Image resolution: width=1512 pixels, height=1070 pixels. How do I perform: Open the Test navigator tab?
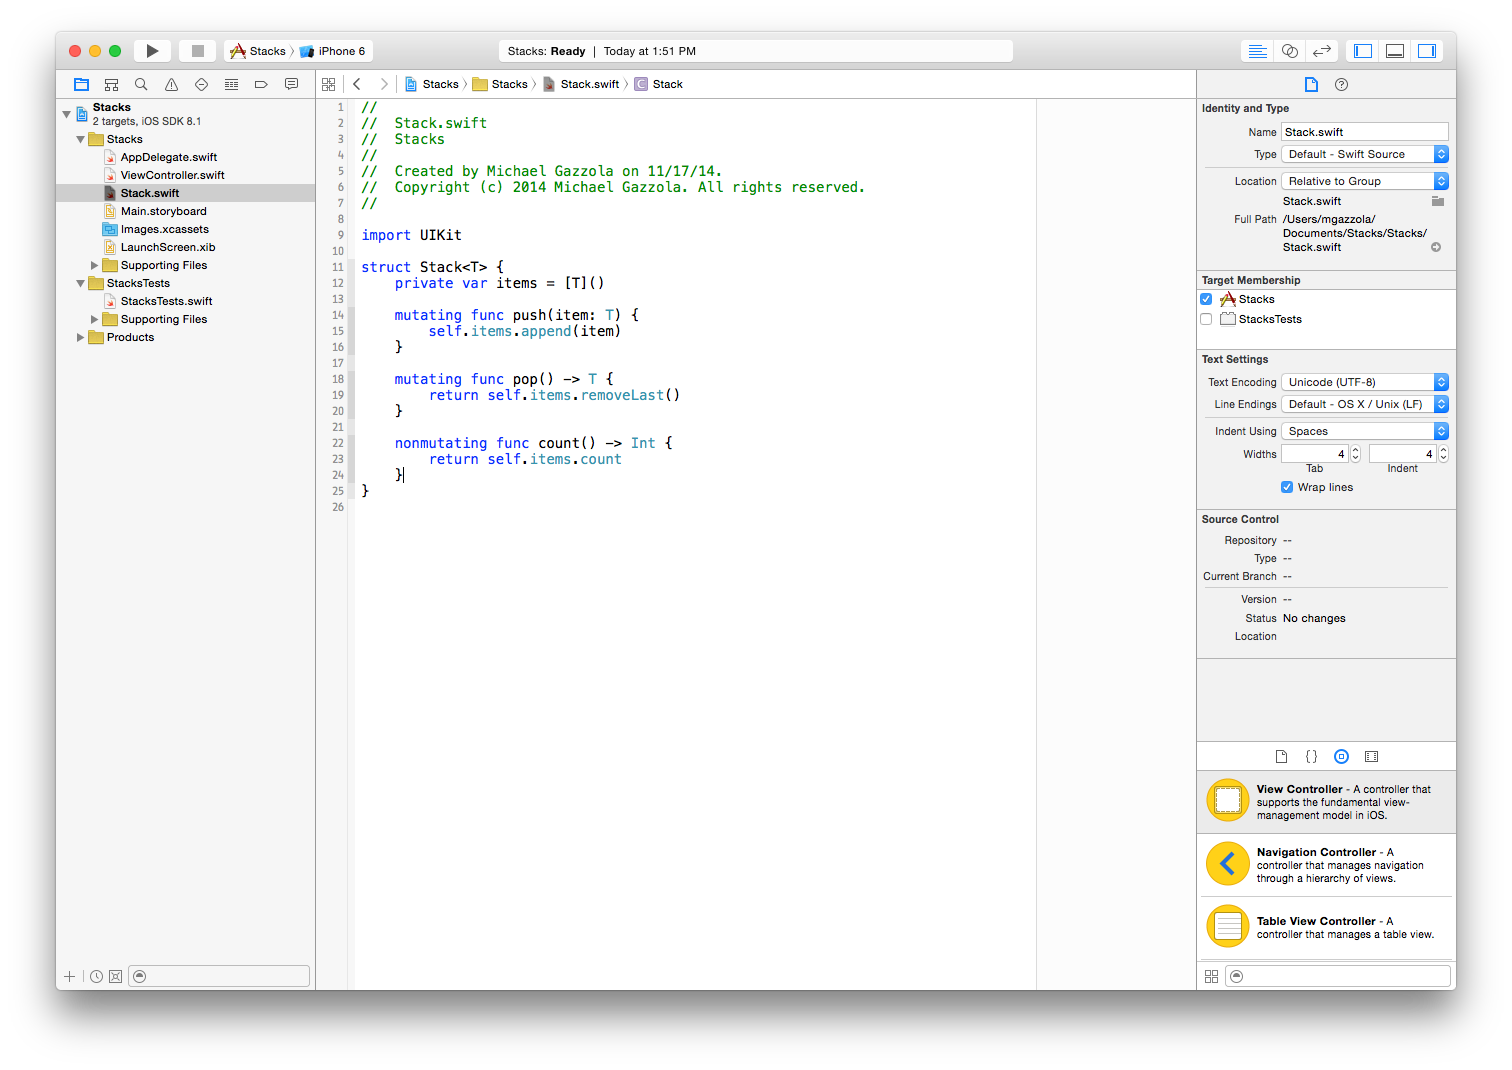click(201, 84)
